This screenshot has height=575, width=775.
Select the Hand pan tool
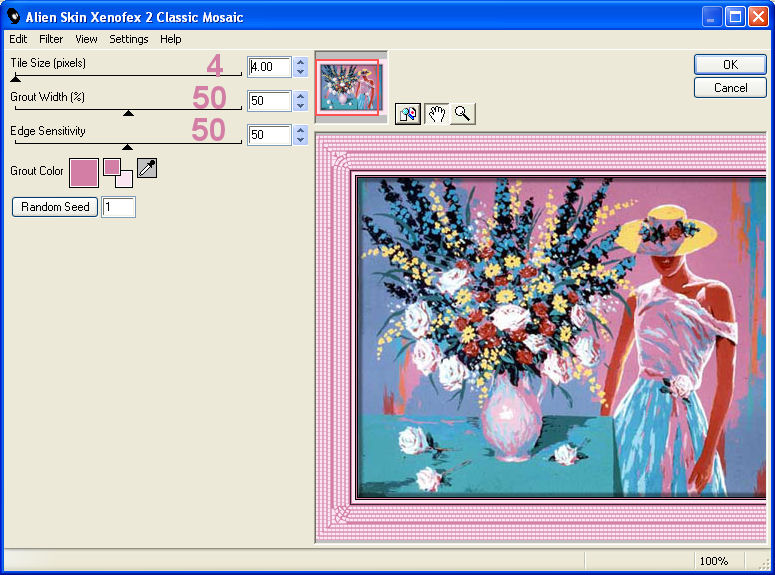pos(436,114)
